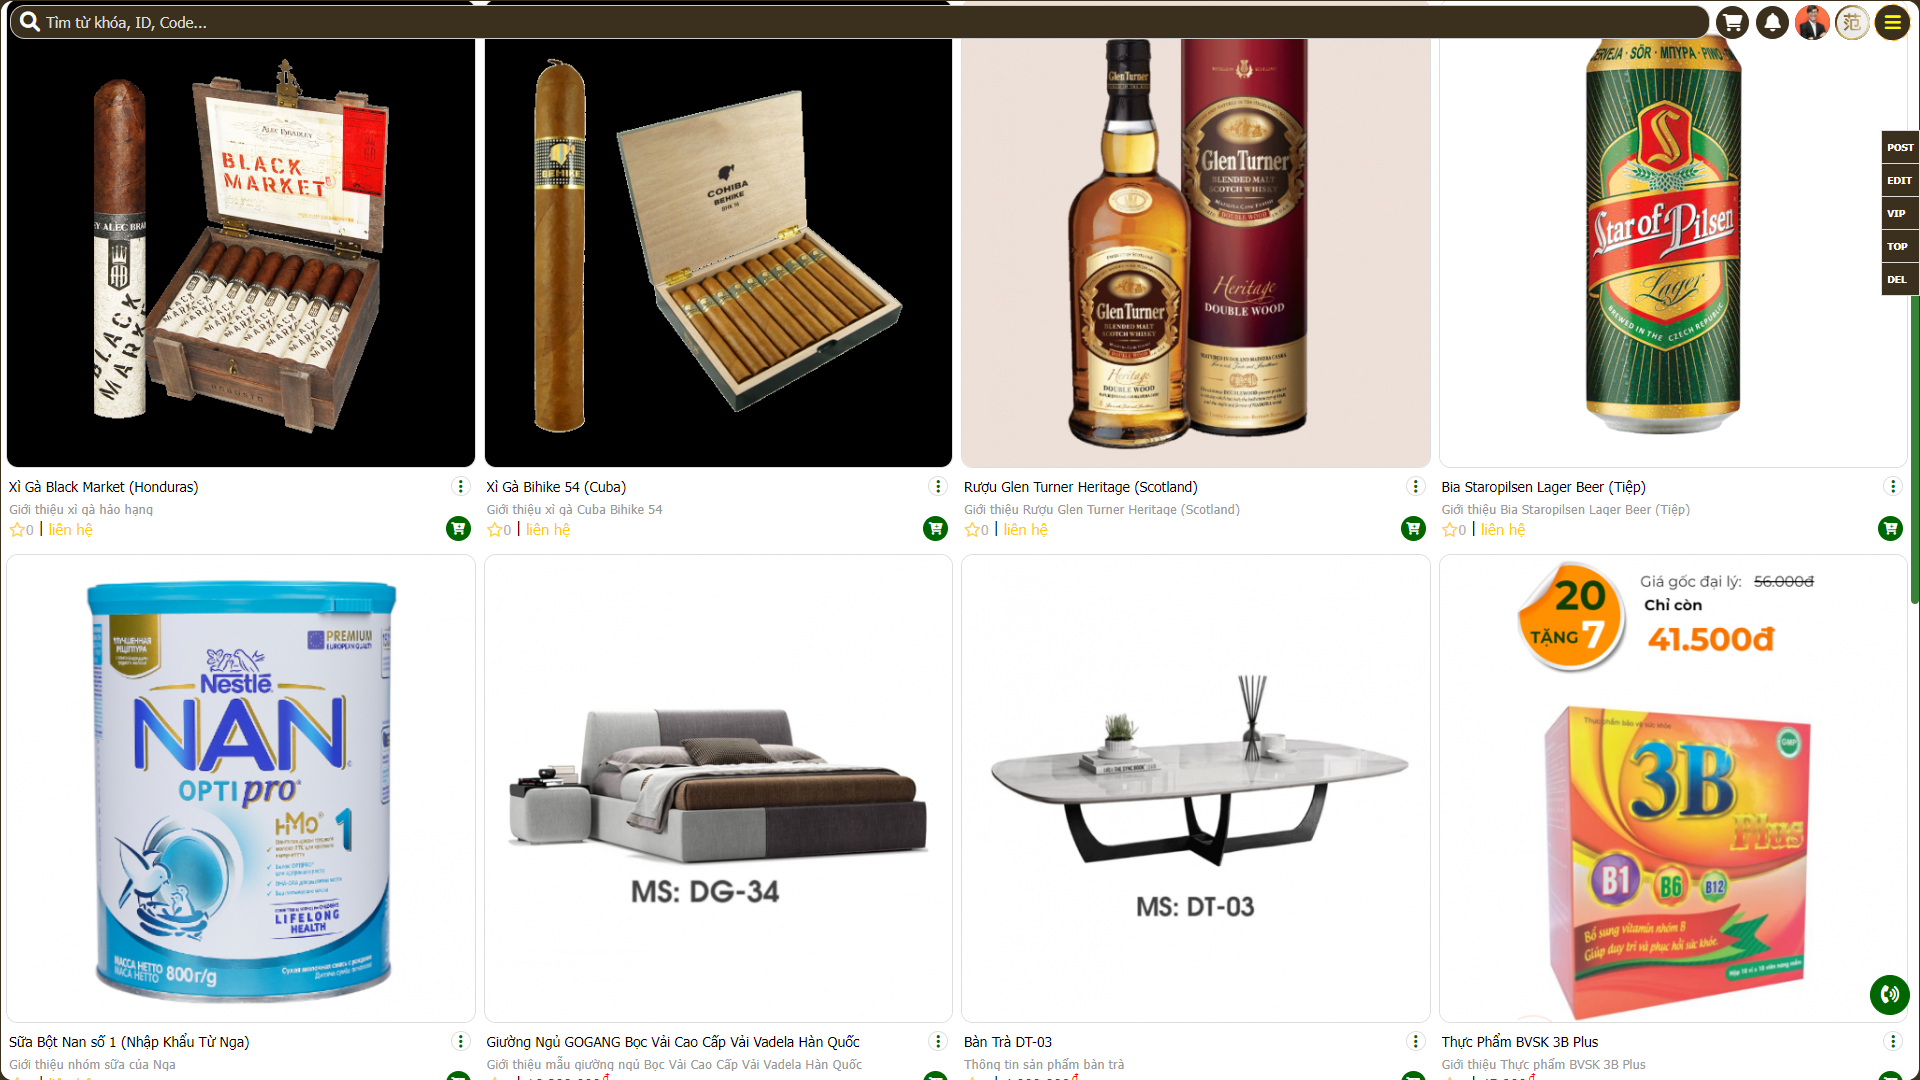Viewport: 1920px width, 1080px height.
Task: Click liên hệ link under Glen Turner
Action: tap(1025, 530)
